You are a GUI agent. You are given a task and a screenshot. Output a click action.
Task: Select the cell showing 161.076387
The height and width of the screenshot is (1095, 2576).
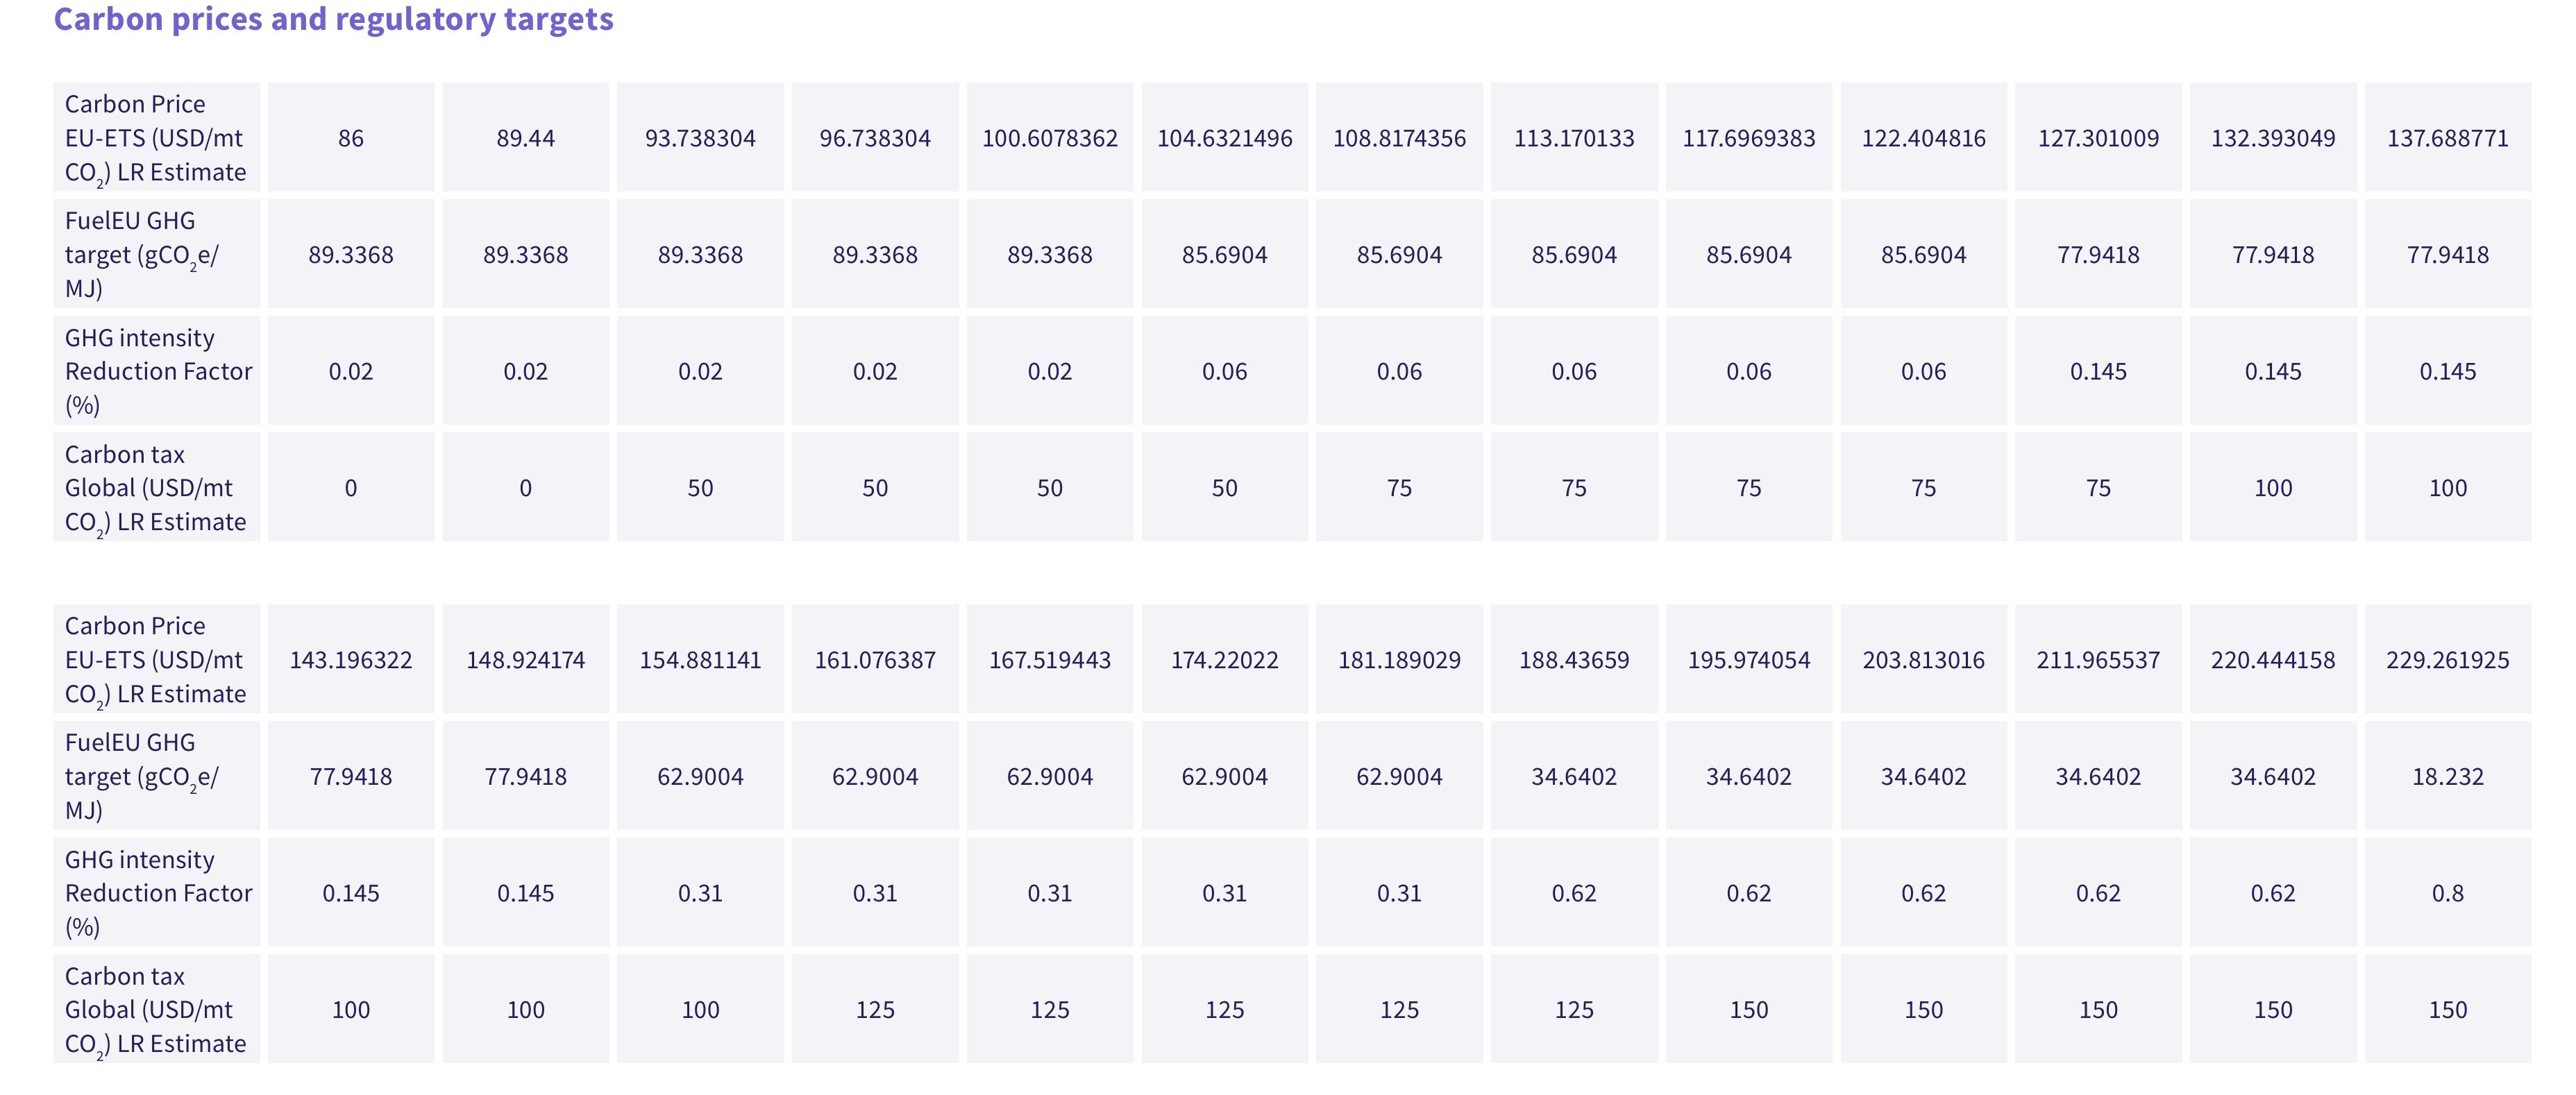point(875,660)
